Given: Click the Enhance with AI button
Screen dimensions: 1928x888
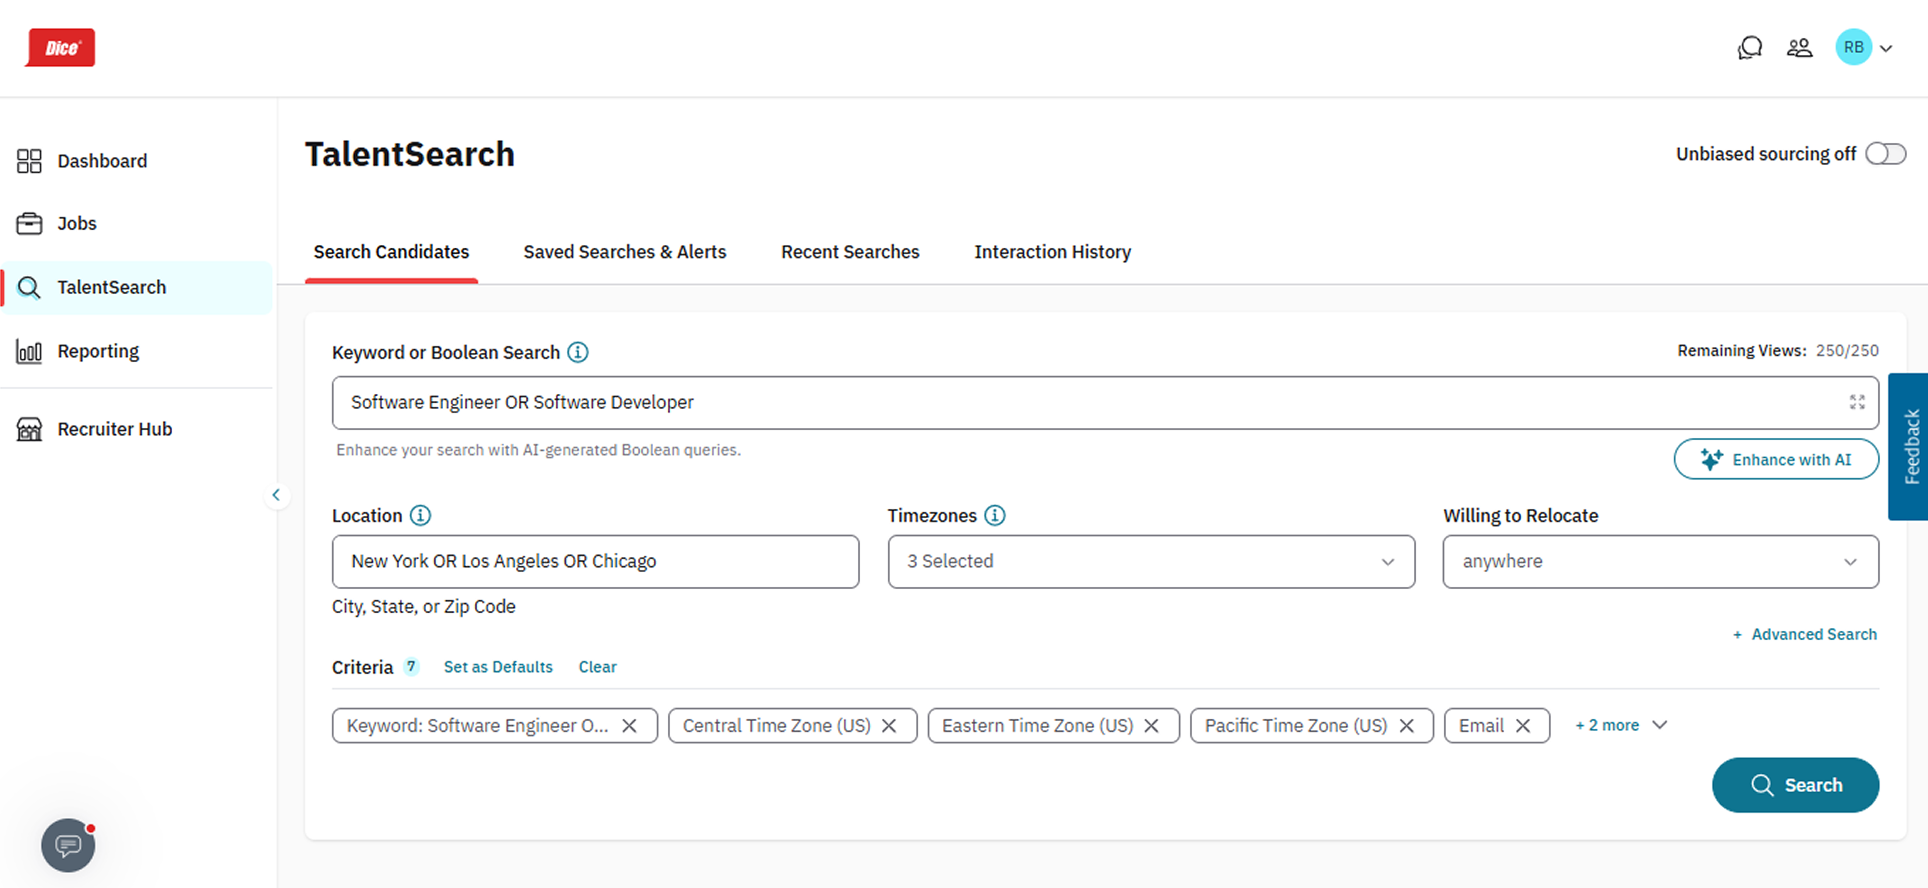Looking at the screenshot, I should point(1776,459).
